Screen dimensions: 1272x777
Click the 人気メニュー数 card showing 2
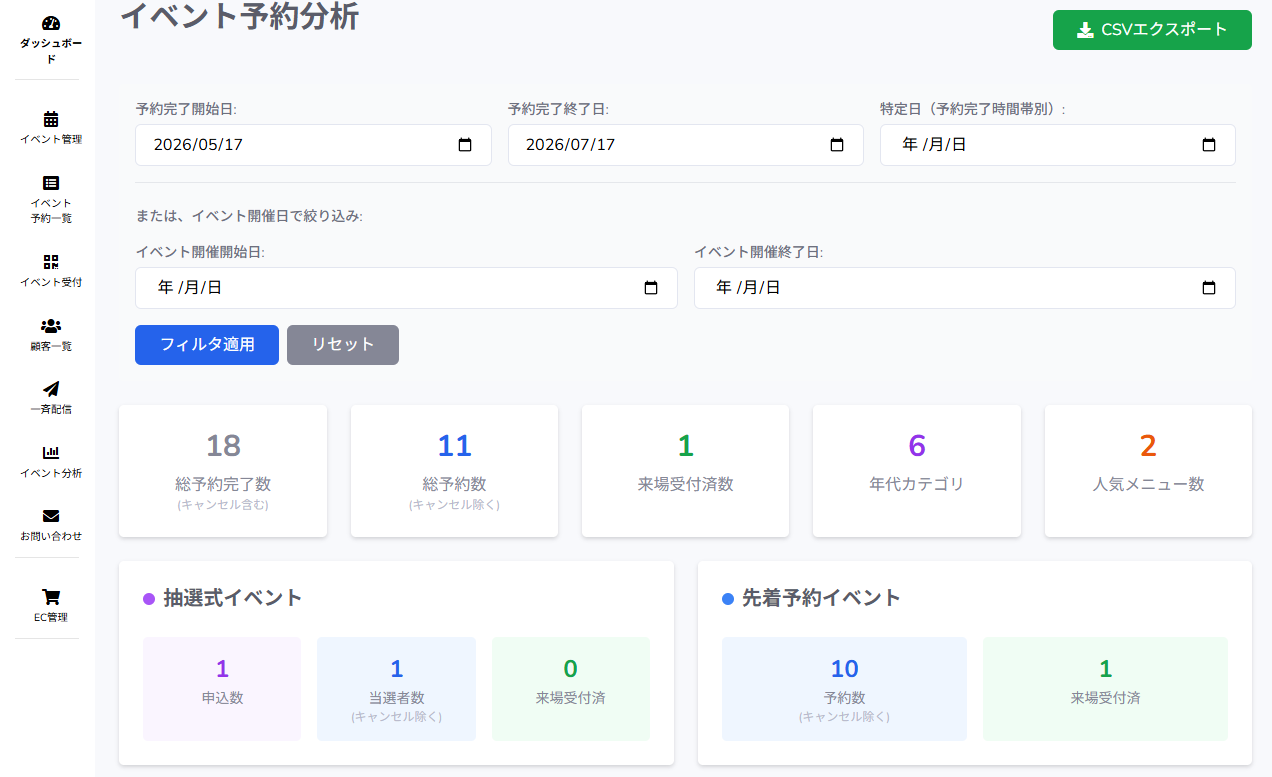(1148, 471)
